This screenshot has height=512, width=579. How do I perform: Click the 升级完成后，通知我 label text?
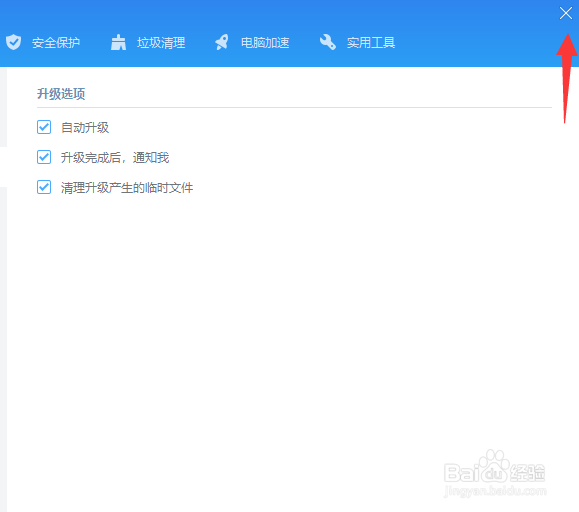pos(115,158)
